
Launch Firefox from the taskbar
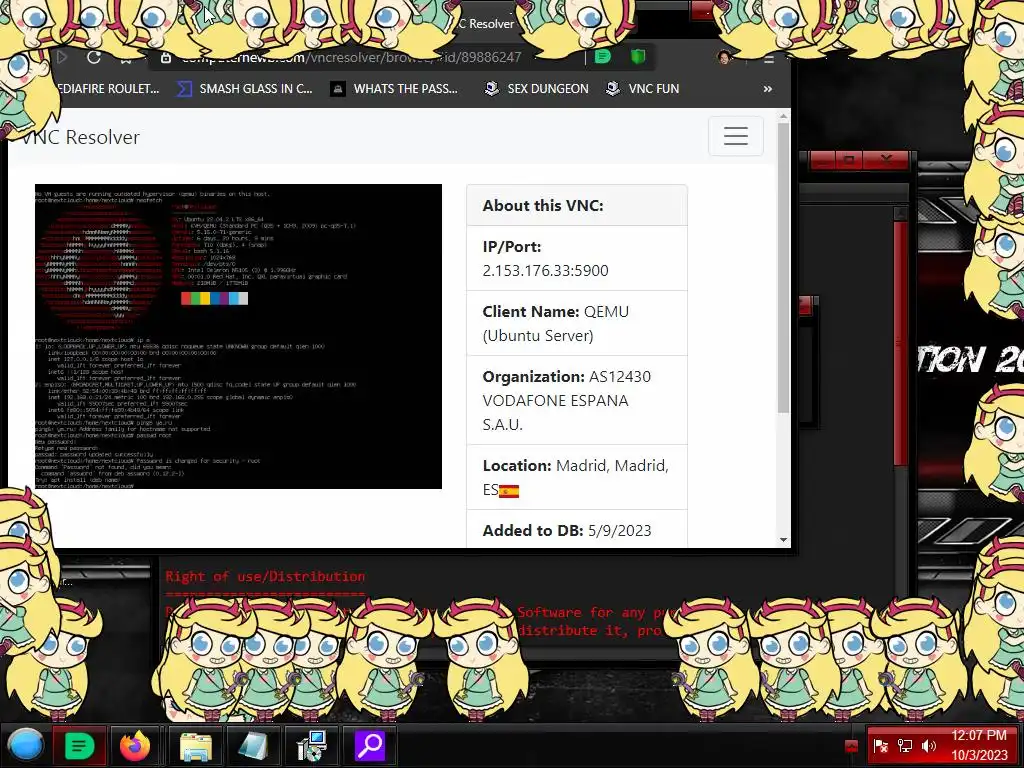coord(135,745)
